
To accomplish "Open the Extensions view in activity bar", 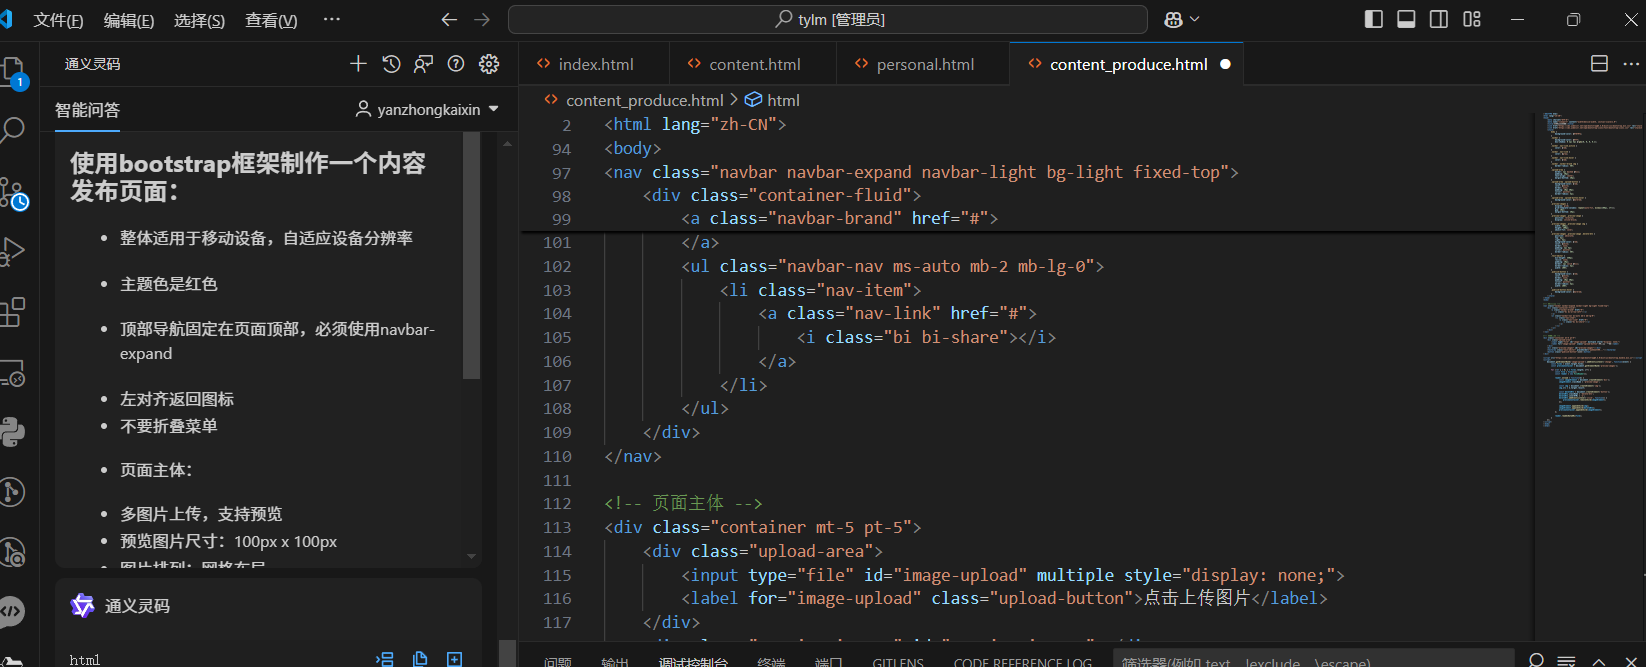I will tap(13, 313).
